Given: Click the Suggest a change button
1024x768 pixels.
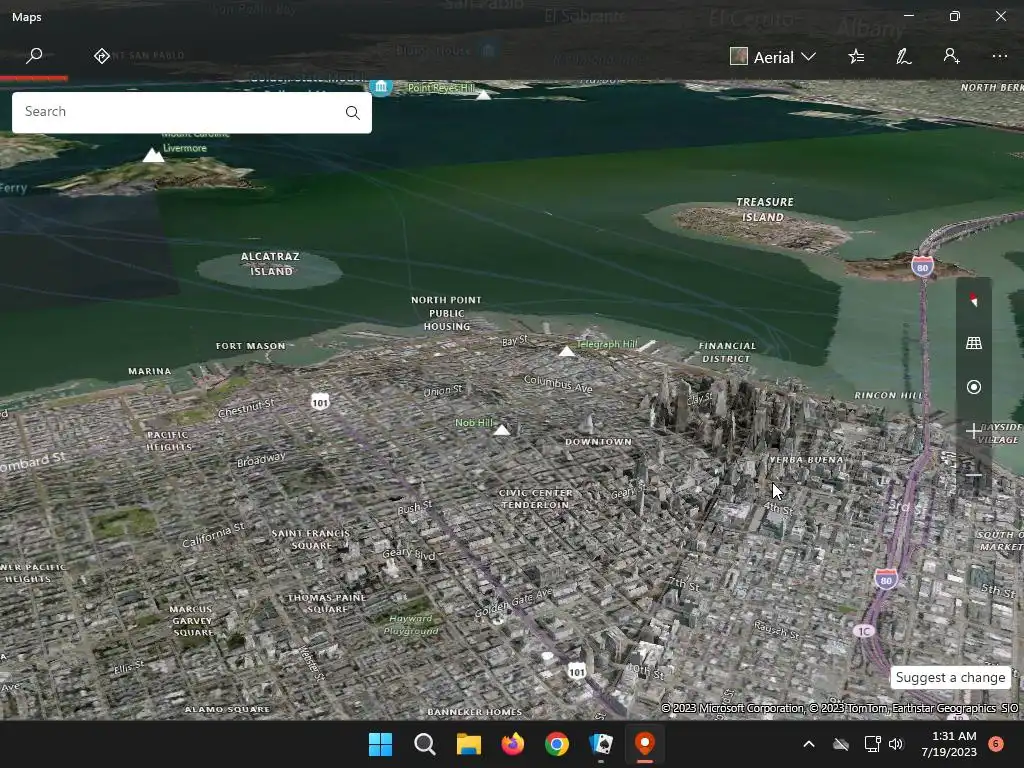Looking at the screenshot, I should click(x=950, y=677).
